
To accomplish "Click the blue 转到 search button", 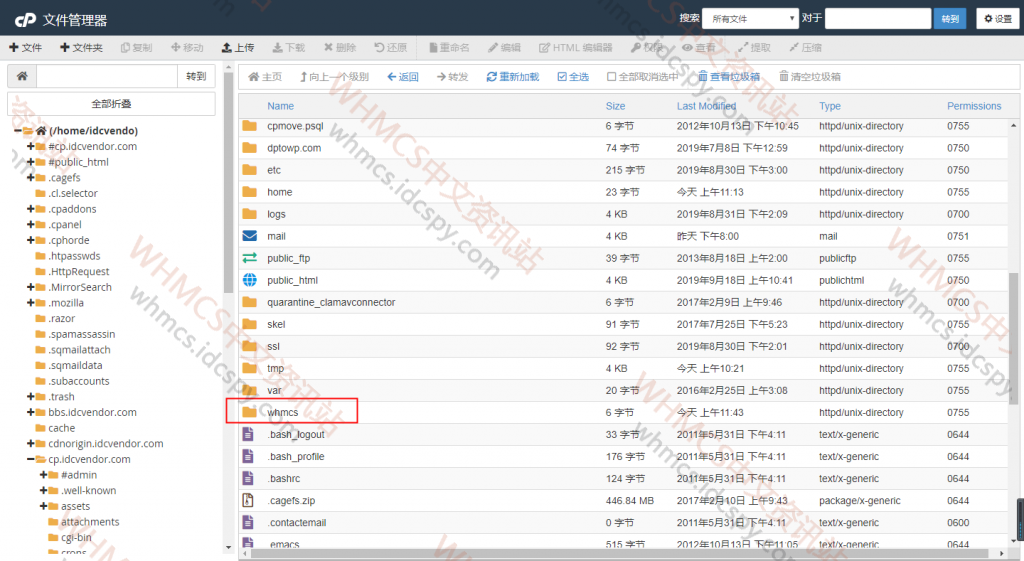I will tap(950, 19).
